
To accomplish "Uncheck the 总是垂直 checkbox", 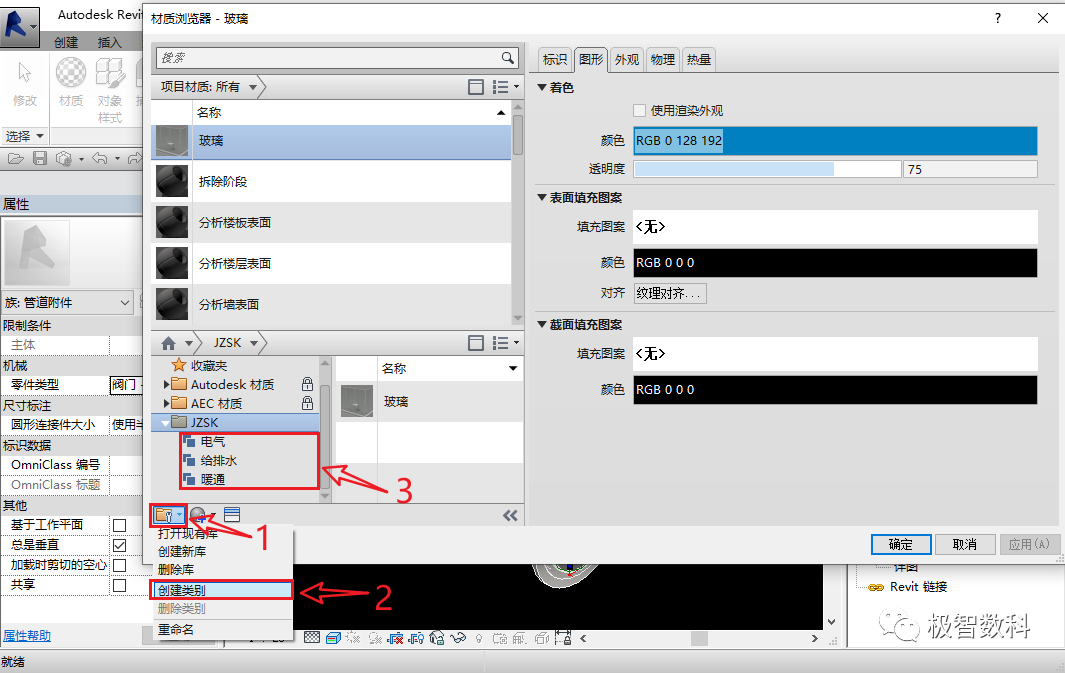I will click(120, 545).
